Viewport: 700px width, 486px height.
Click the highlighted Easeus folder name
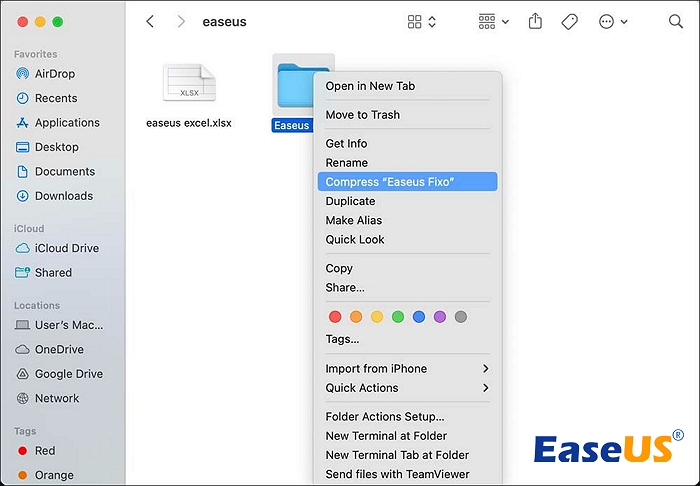[292, 125]
